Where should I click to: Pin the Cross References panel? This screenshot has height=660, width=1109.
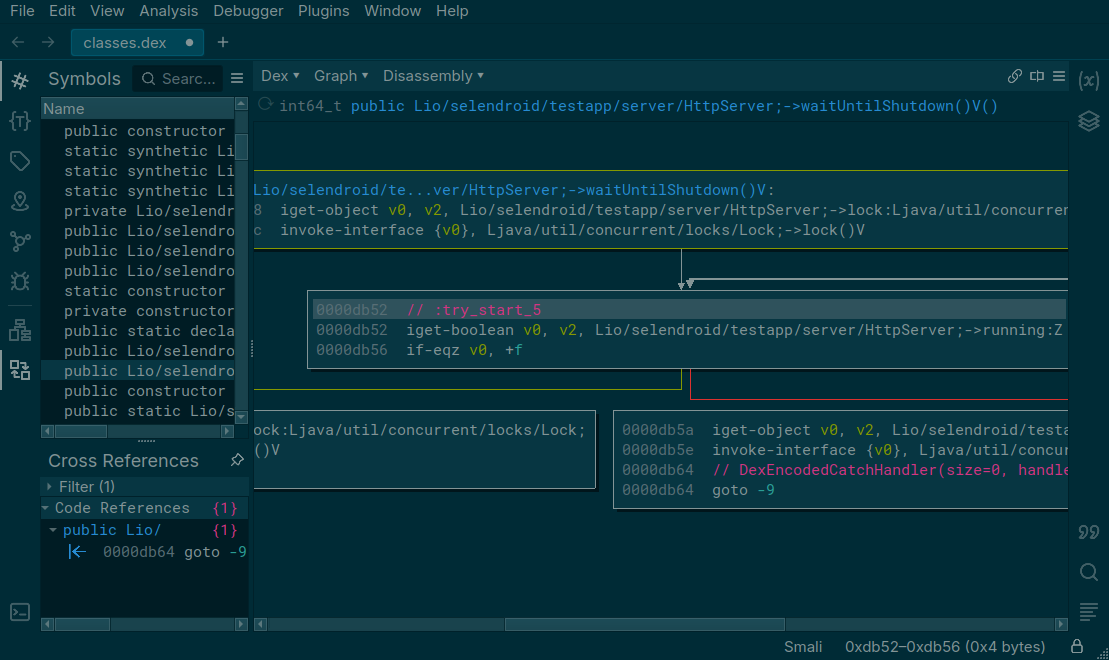(x=237, y=460)
